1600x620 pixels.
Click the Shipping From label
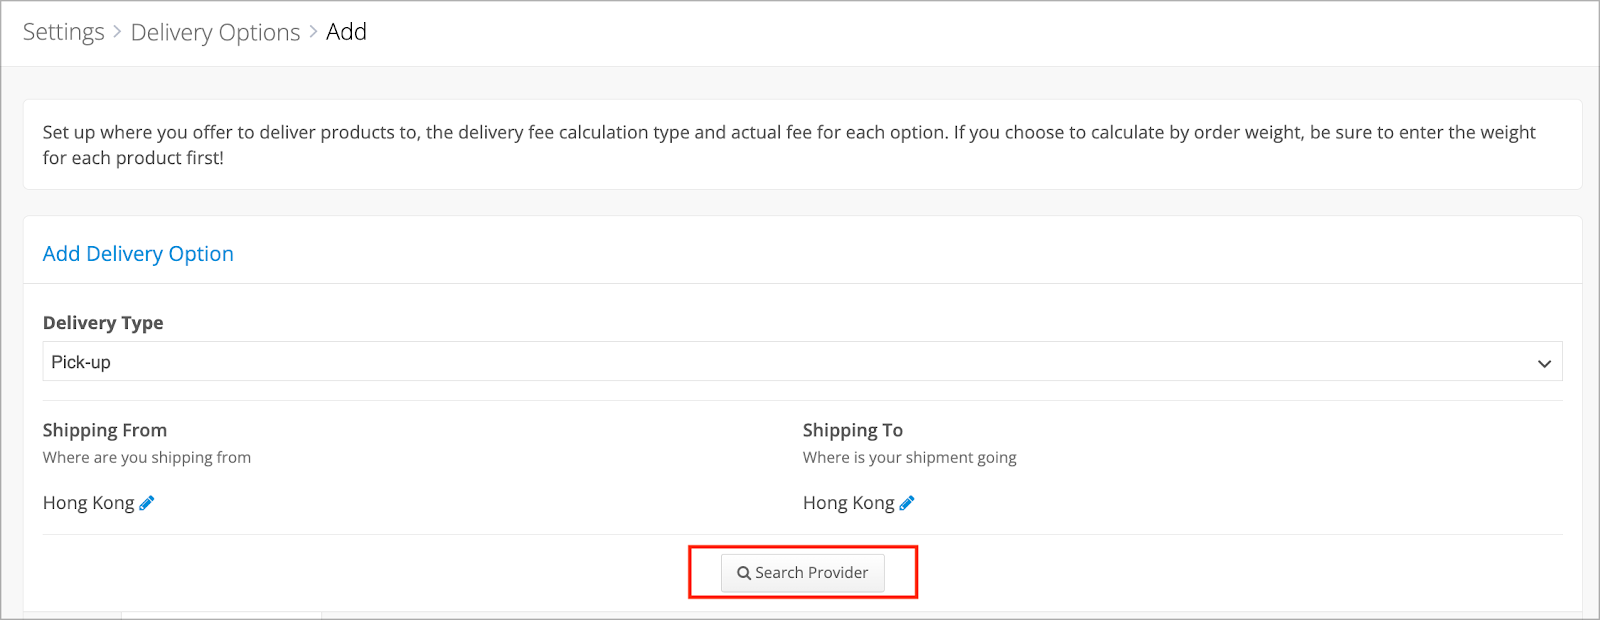[105, 430]
